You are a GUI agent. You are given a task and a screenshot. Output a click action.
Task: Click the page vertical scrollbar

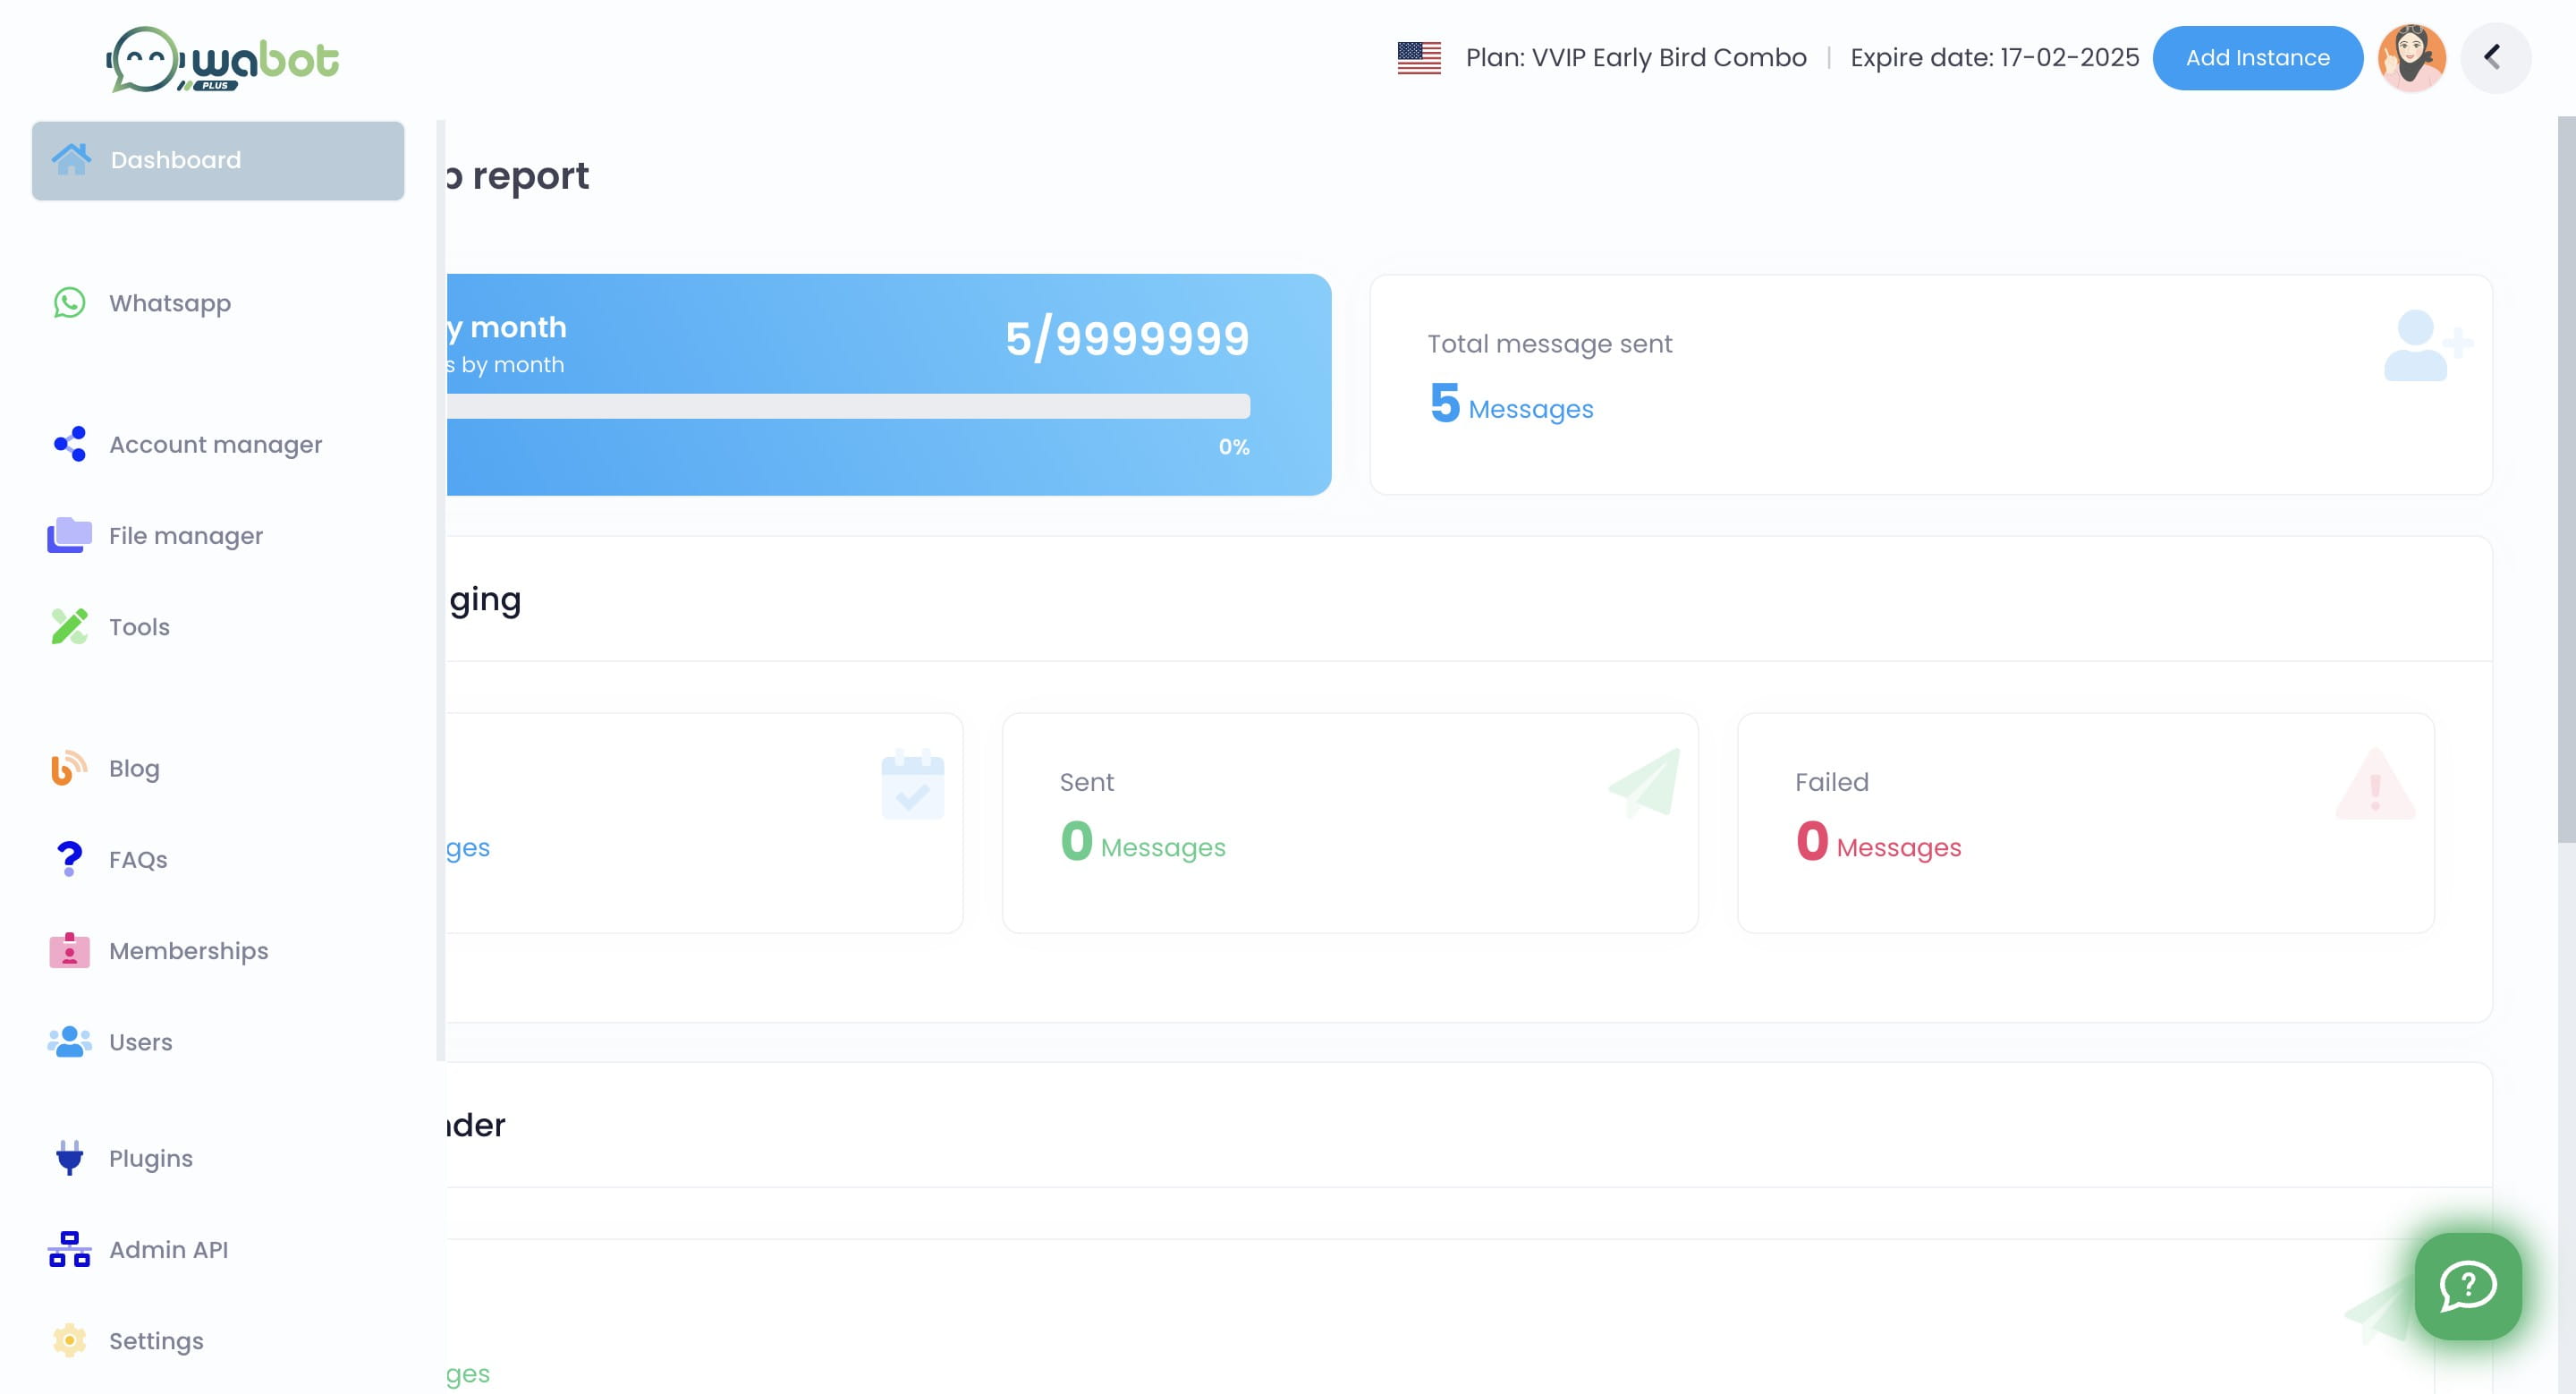point(2566,480)
